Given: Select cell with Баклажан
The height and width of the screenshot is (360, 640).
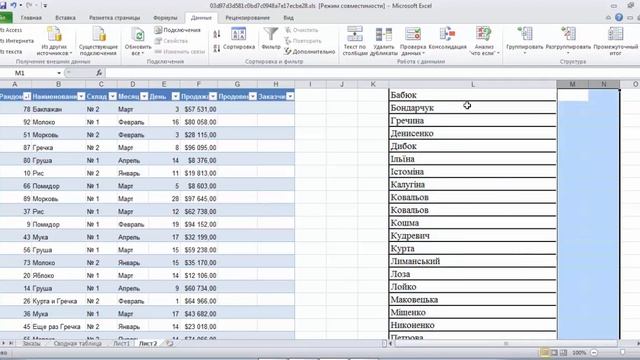Looking at the screenshot, I should click(x=58, y=109).
